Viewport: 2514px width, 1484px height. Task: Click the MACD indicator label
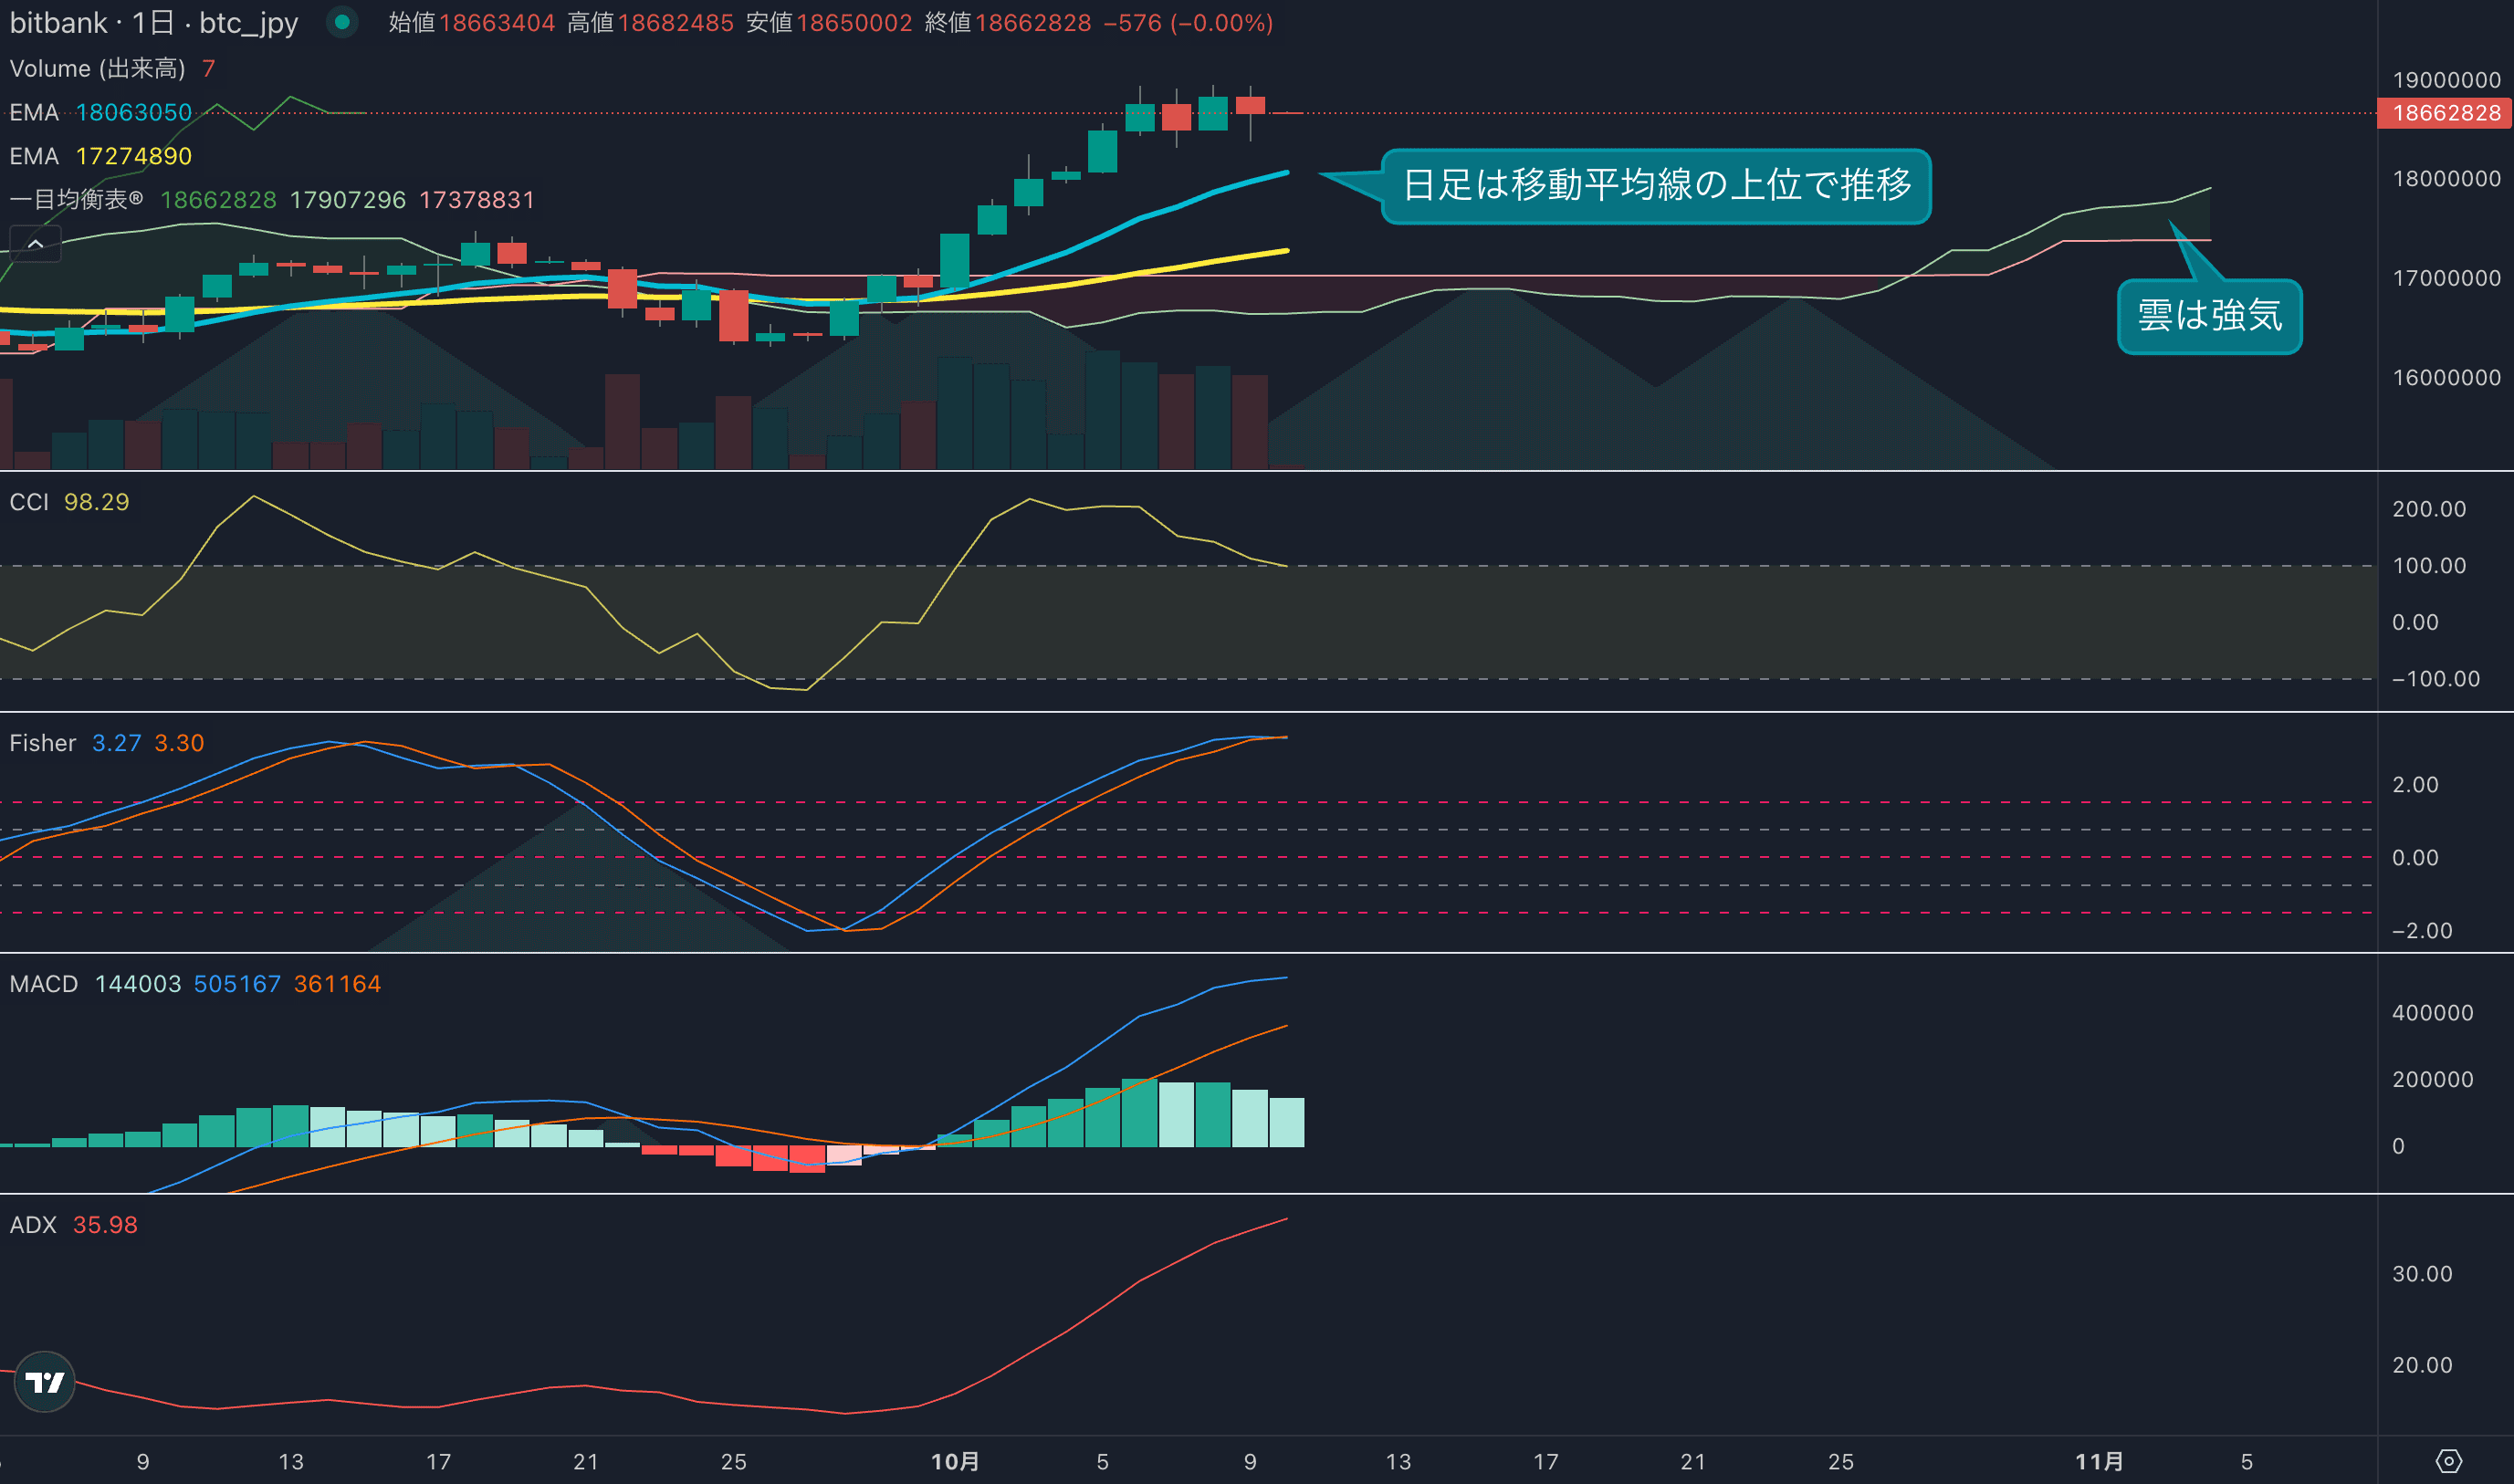[x=43, y=984]
